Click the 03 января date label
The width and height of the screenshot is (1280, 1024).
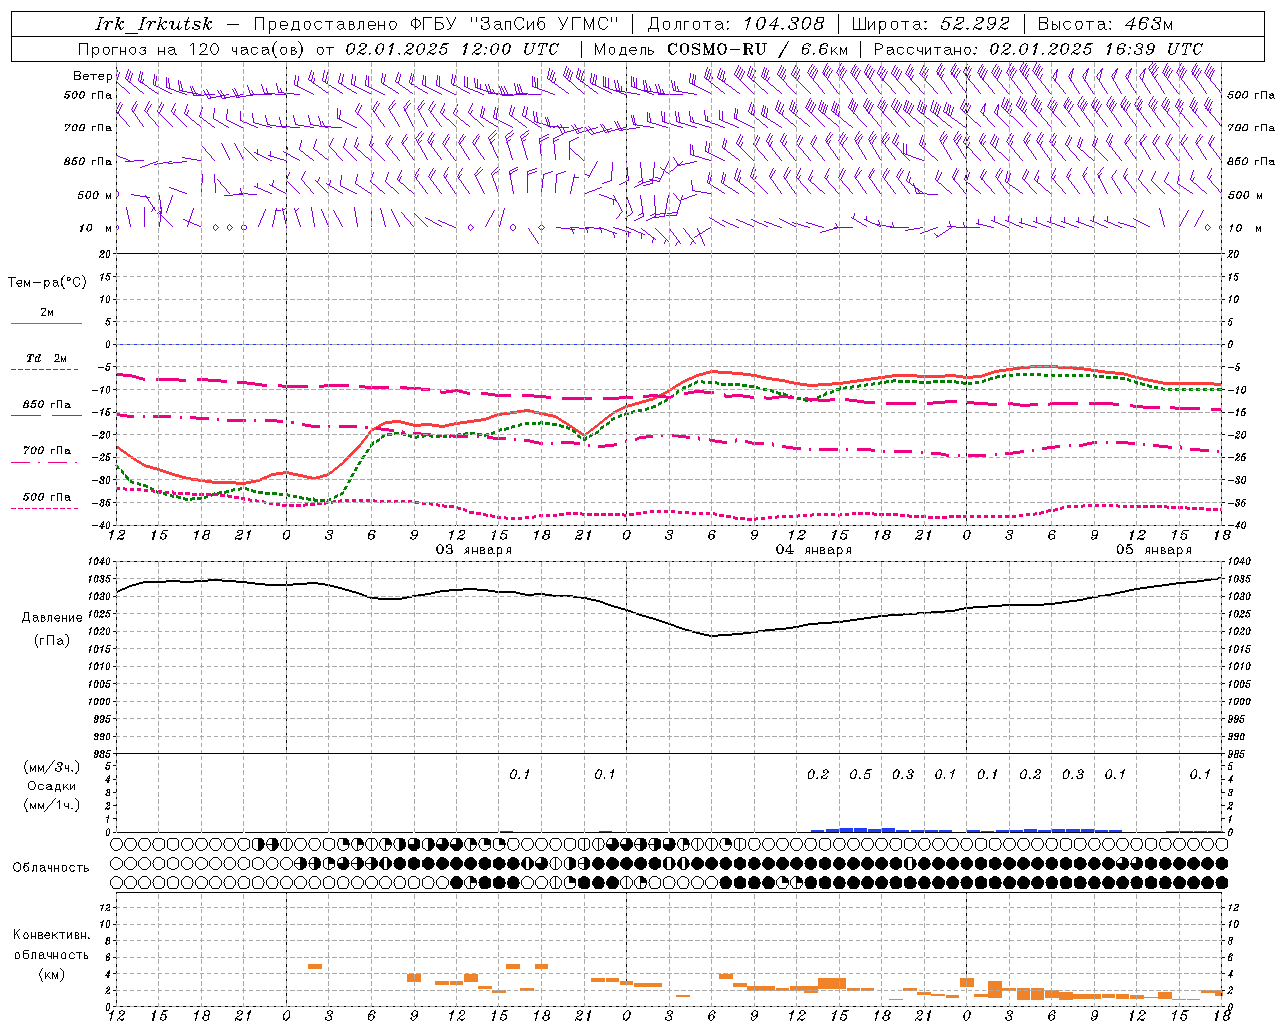click(474, 549)
